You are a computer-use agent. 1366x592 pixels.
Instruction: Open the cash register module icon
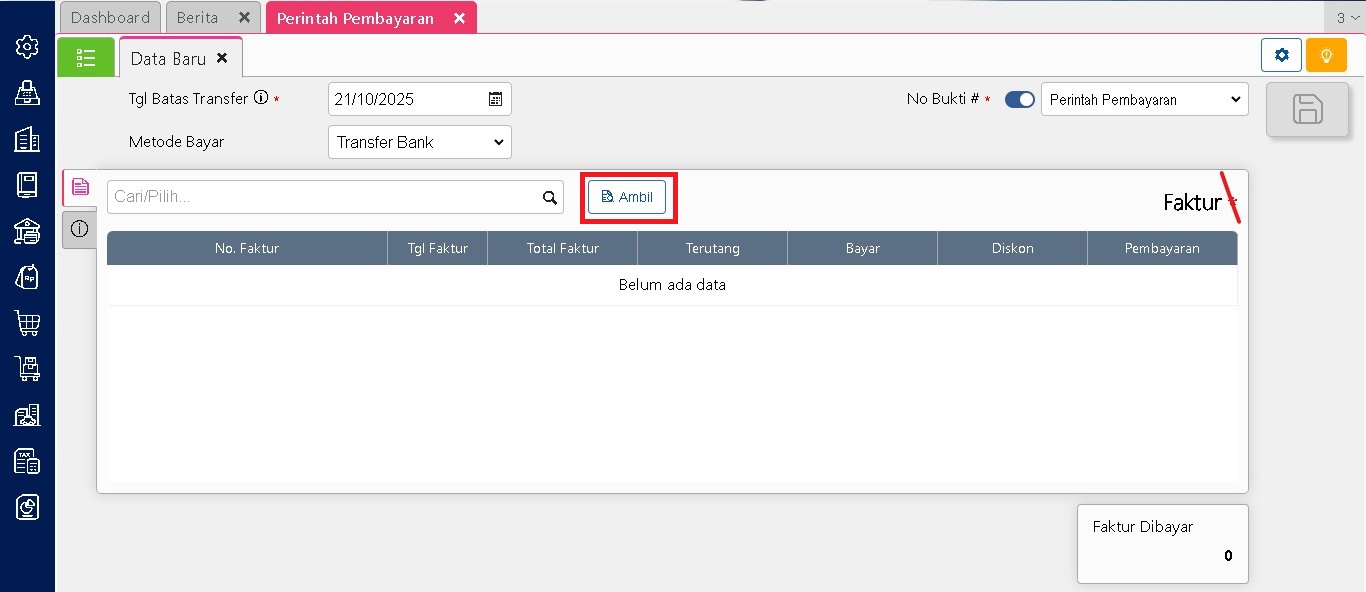[x=27, y=93]
